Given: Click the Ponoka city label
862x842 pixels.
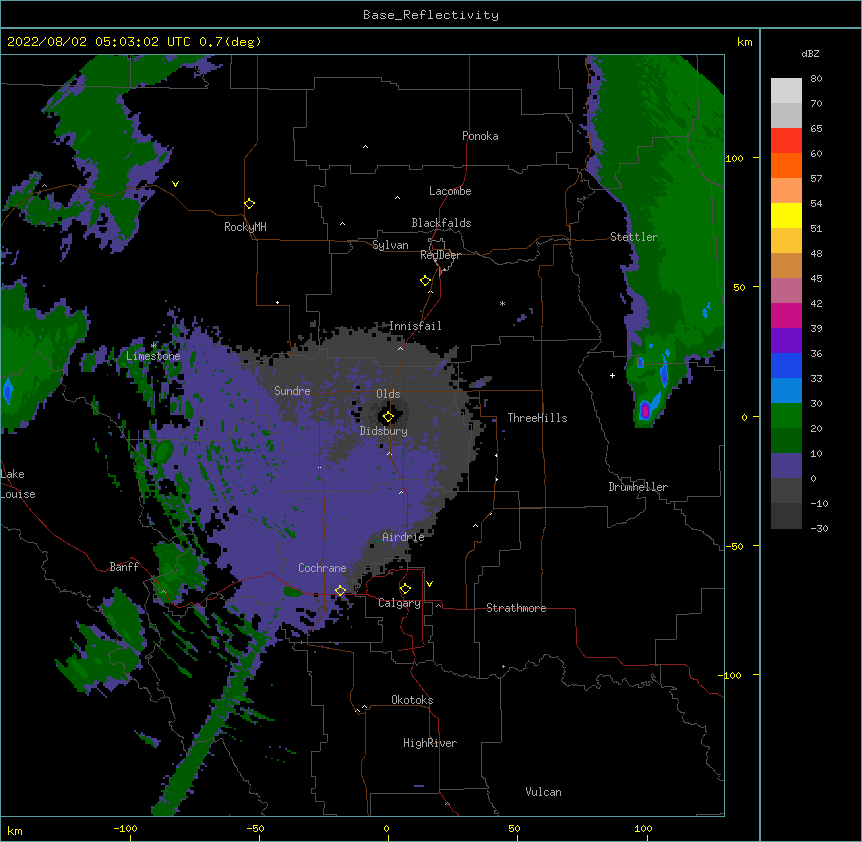Looking at the screenshot, I should [x=480, y=136].
